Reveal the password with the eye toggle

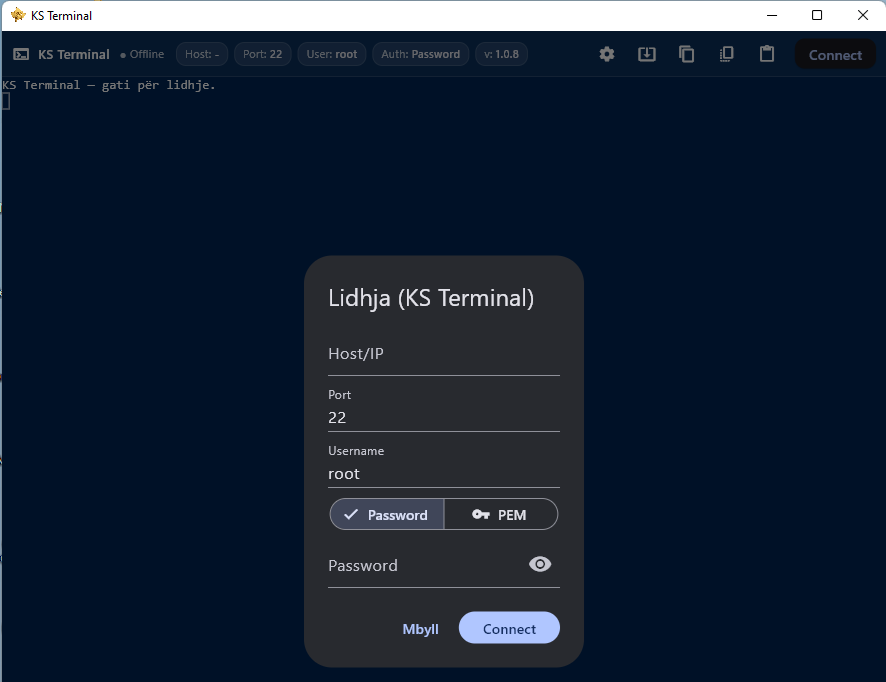pos(539,564)
